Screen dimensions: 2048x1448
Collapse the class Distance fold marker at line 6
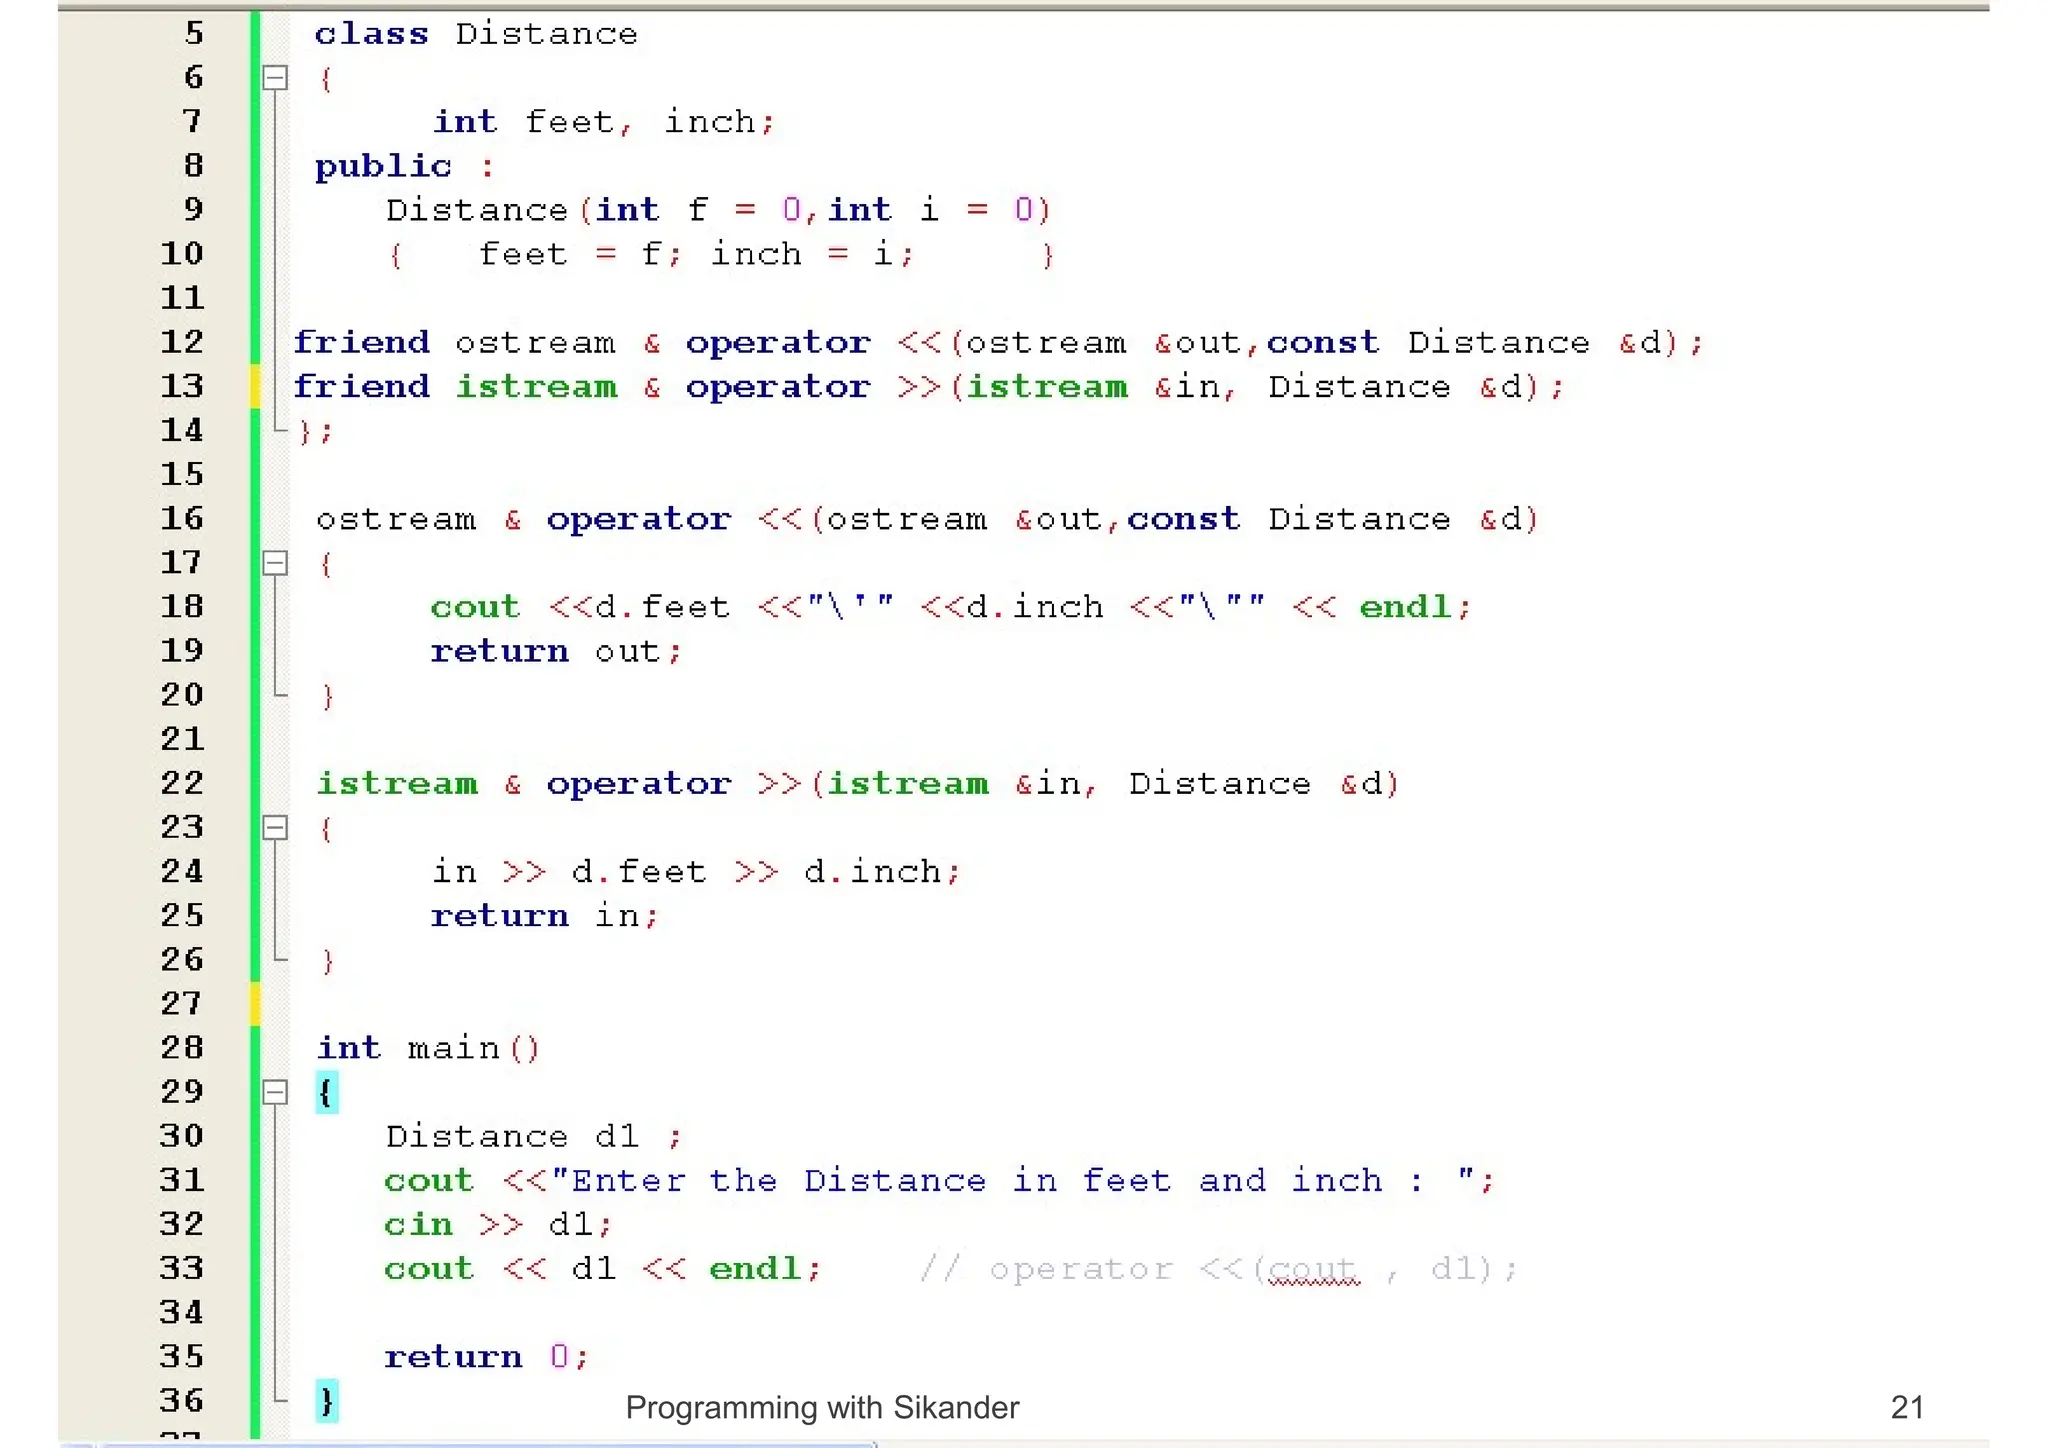click(275, 78)
